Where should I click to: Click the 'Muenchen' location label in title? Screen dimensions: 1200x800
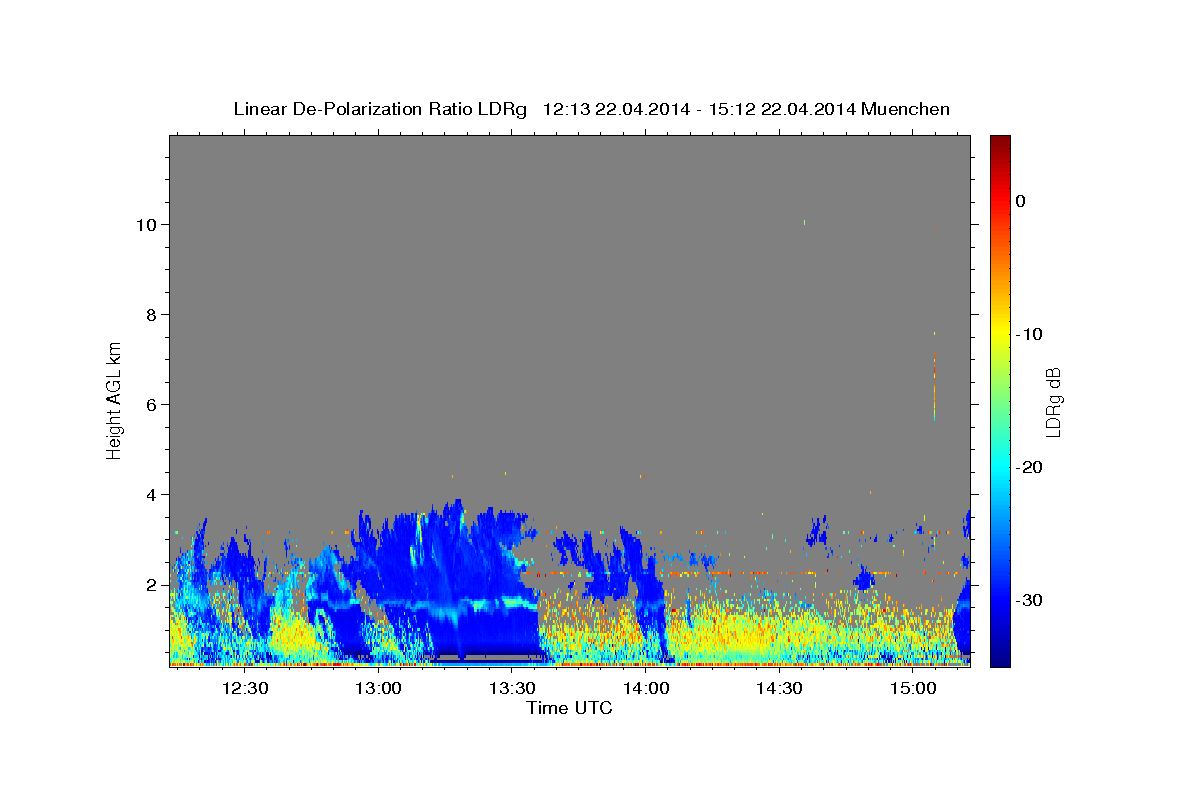point(907,109)
